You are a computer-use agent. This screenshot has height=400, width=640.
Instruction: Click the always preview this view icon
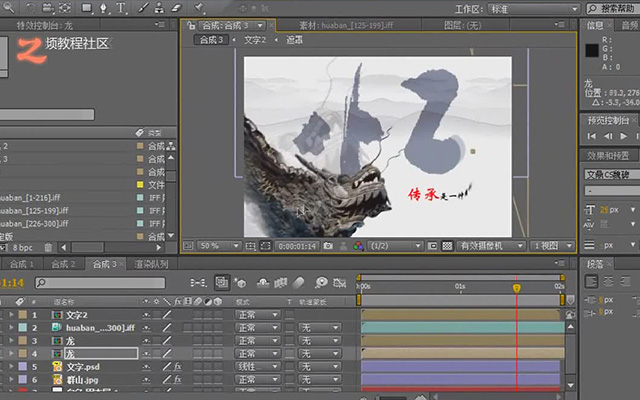pos(188,246)
